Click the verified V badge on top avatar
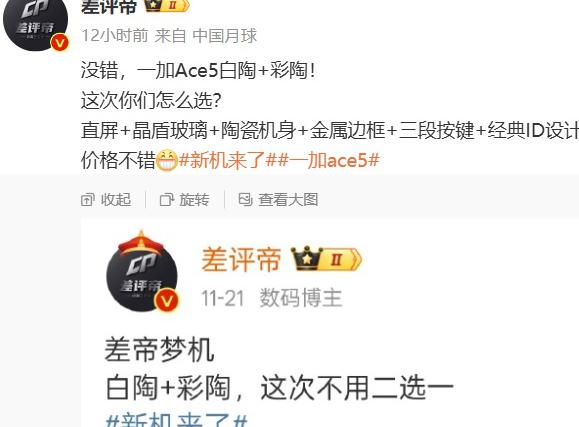 pyautogui.click(x=60, y=42)
